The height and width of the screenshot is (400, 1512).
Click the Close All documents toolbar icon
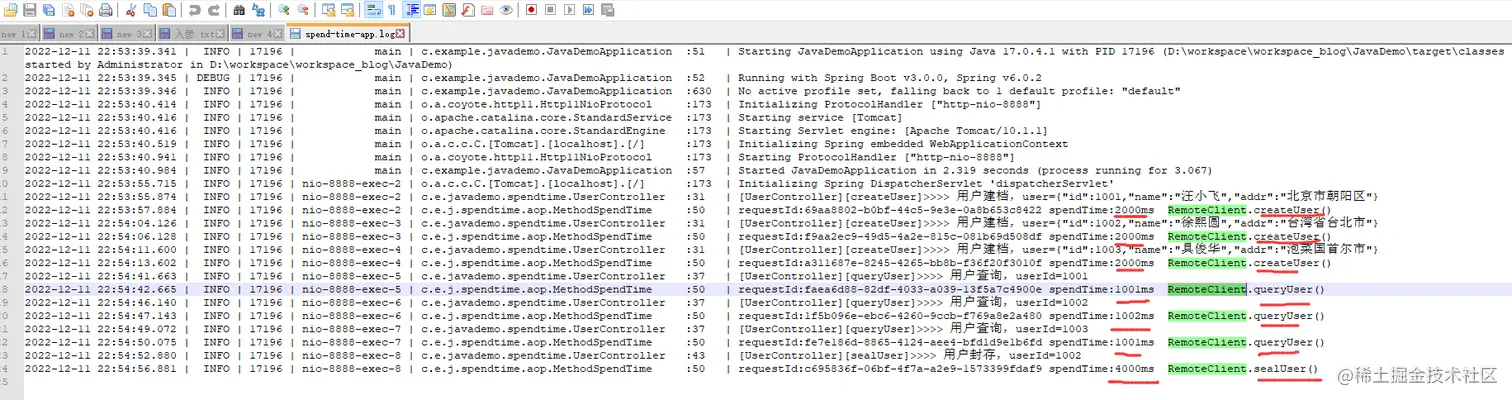coord(87,10)
